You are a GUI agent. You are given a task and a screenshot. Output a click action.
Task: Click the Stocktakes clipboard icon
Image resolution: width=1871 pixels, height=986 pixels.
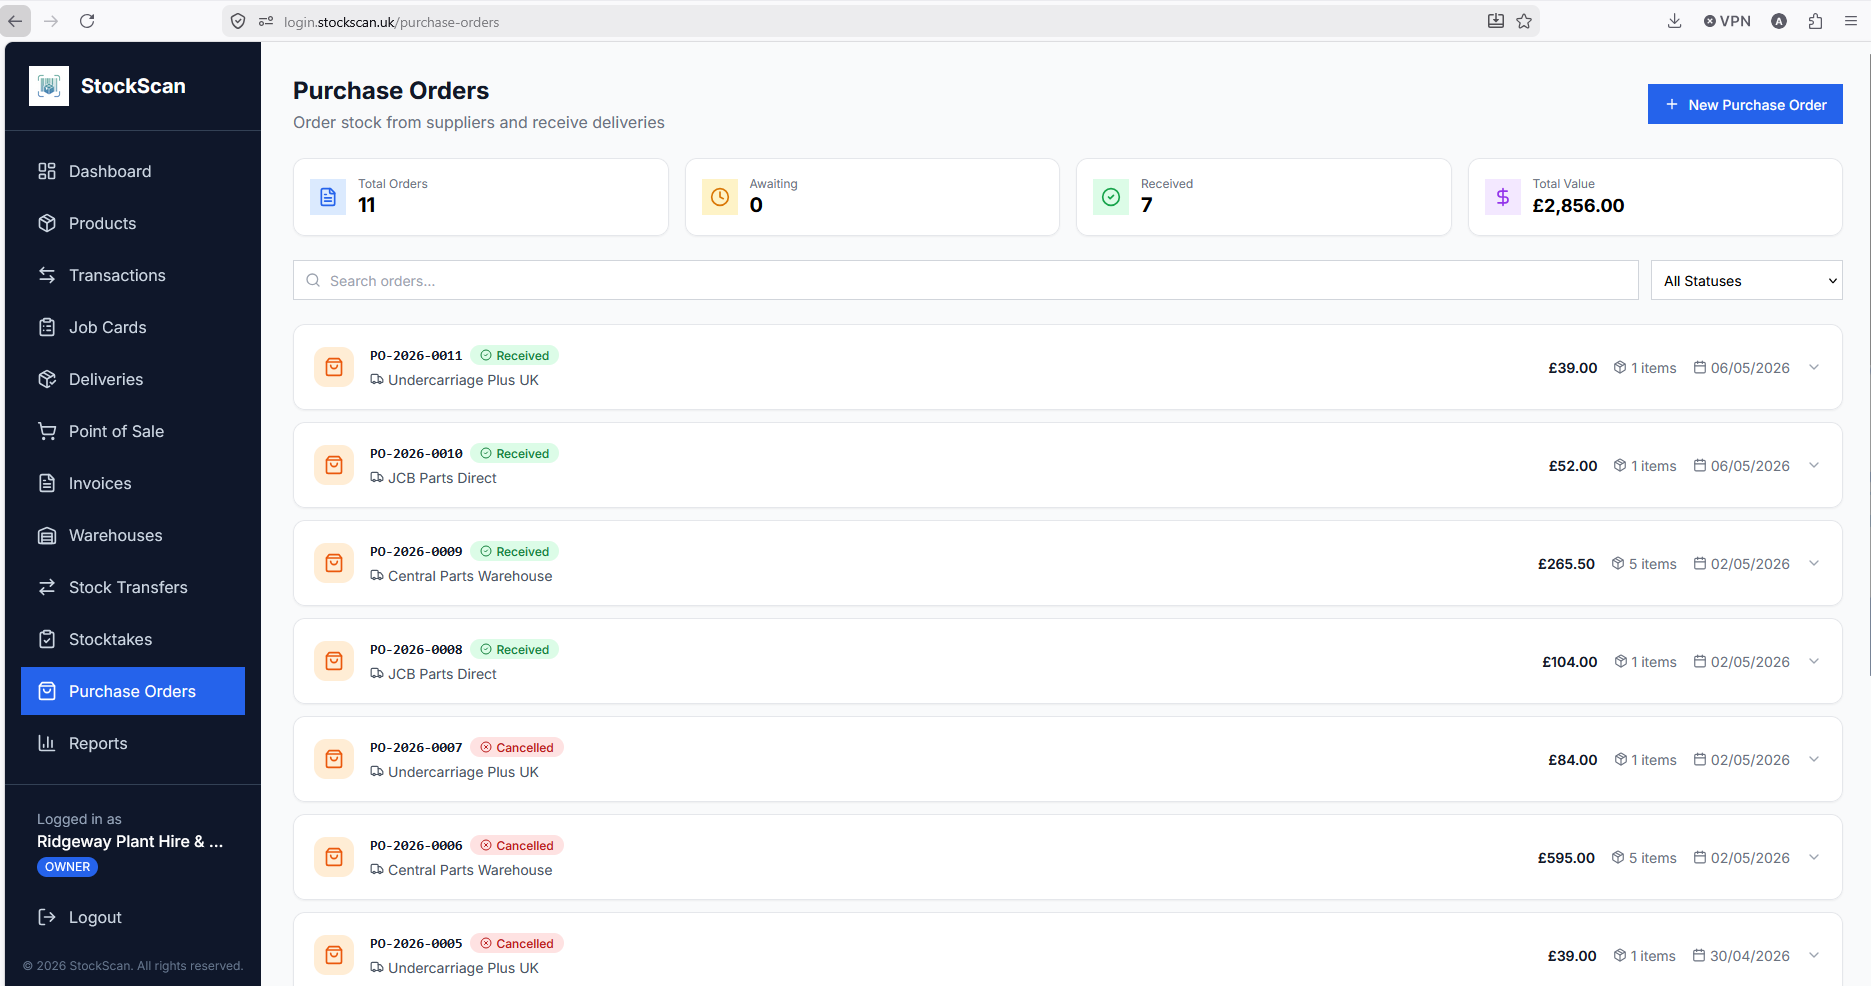(x=47, y=639)
